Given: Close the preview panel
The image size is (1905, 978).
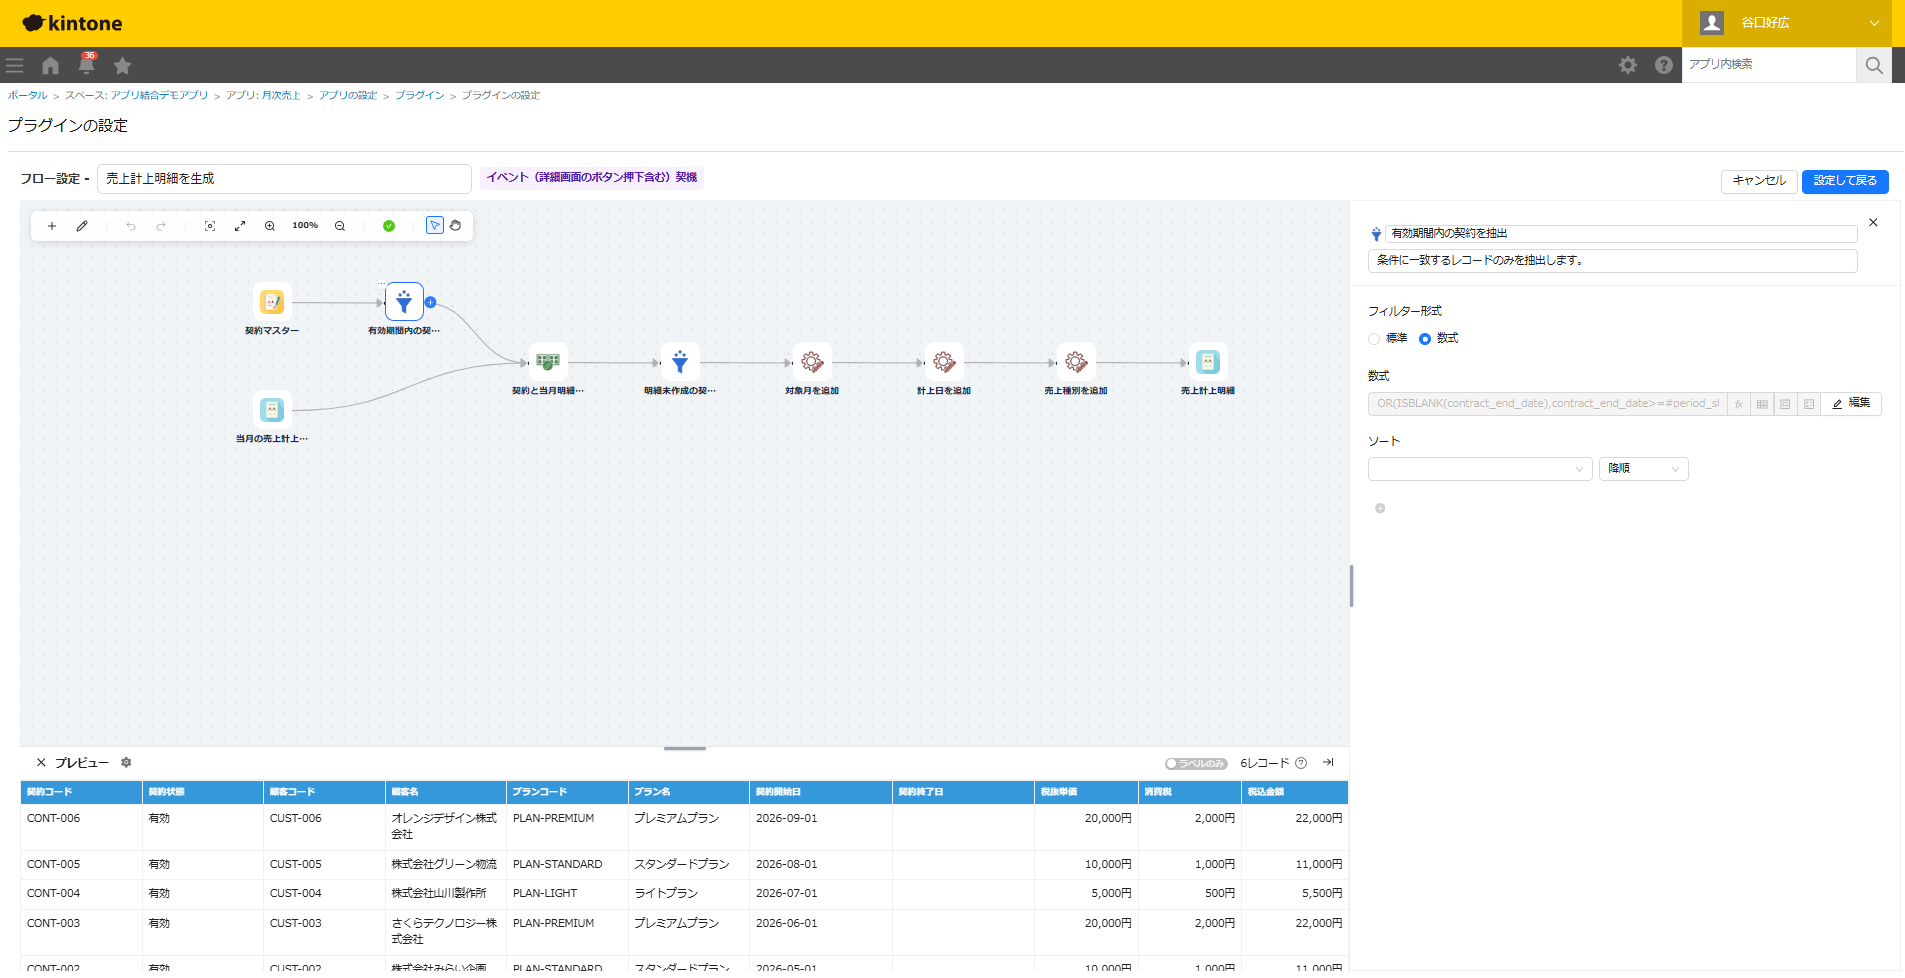Looking at the screenshot, I should (x=41, y=762).
